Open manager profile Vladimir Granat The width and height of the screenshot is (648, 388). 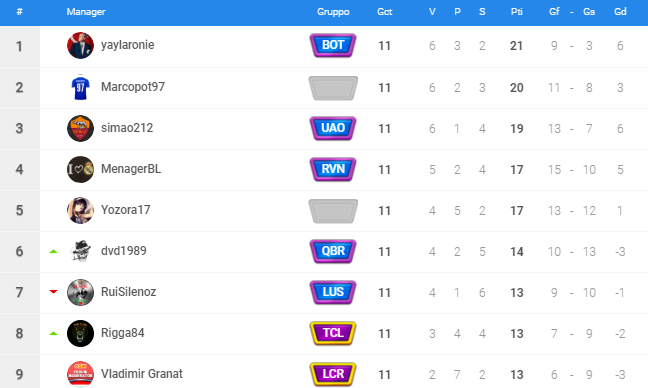point(142,374)
